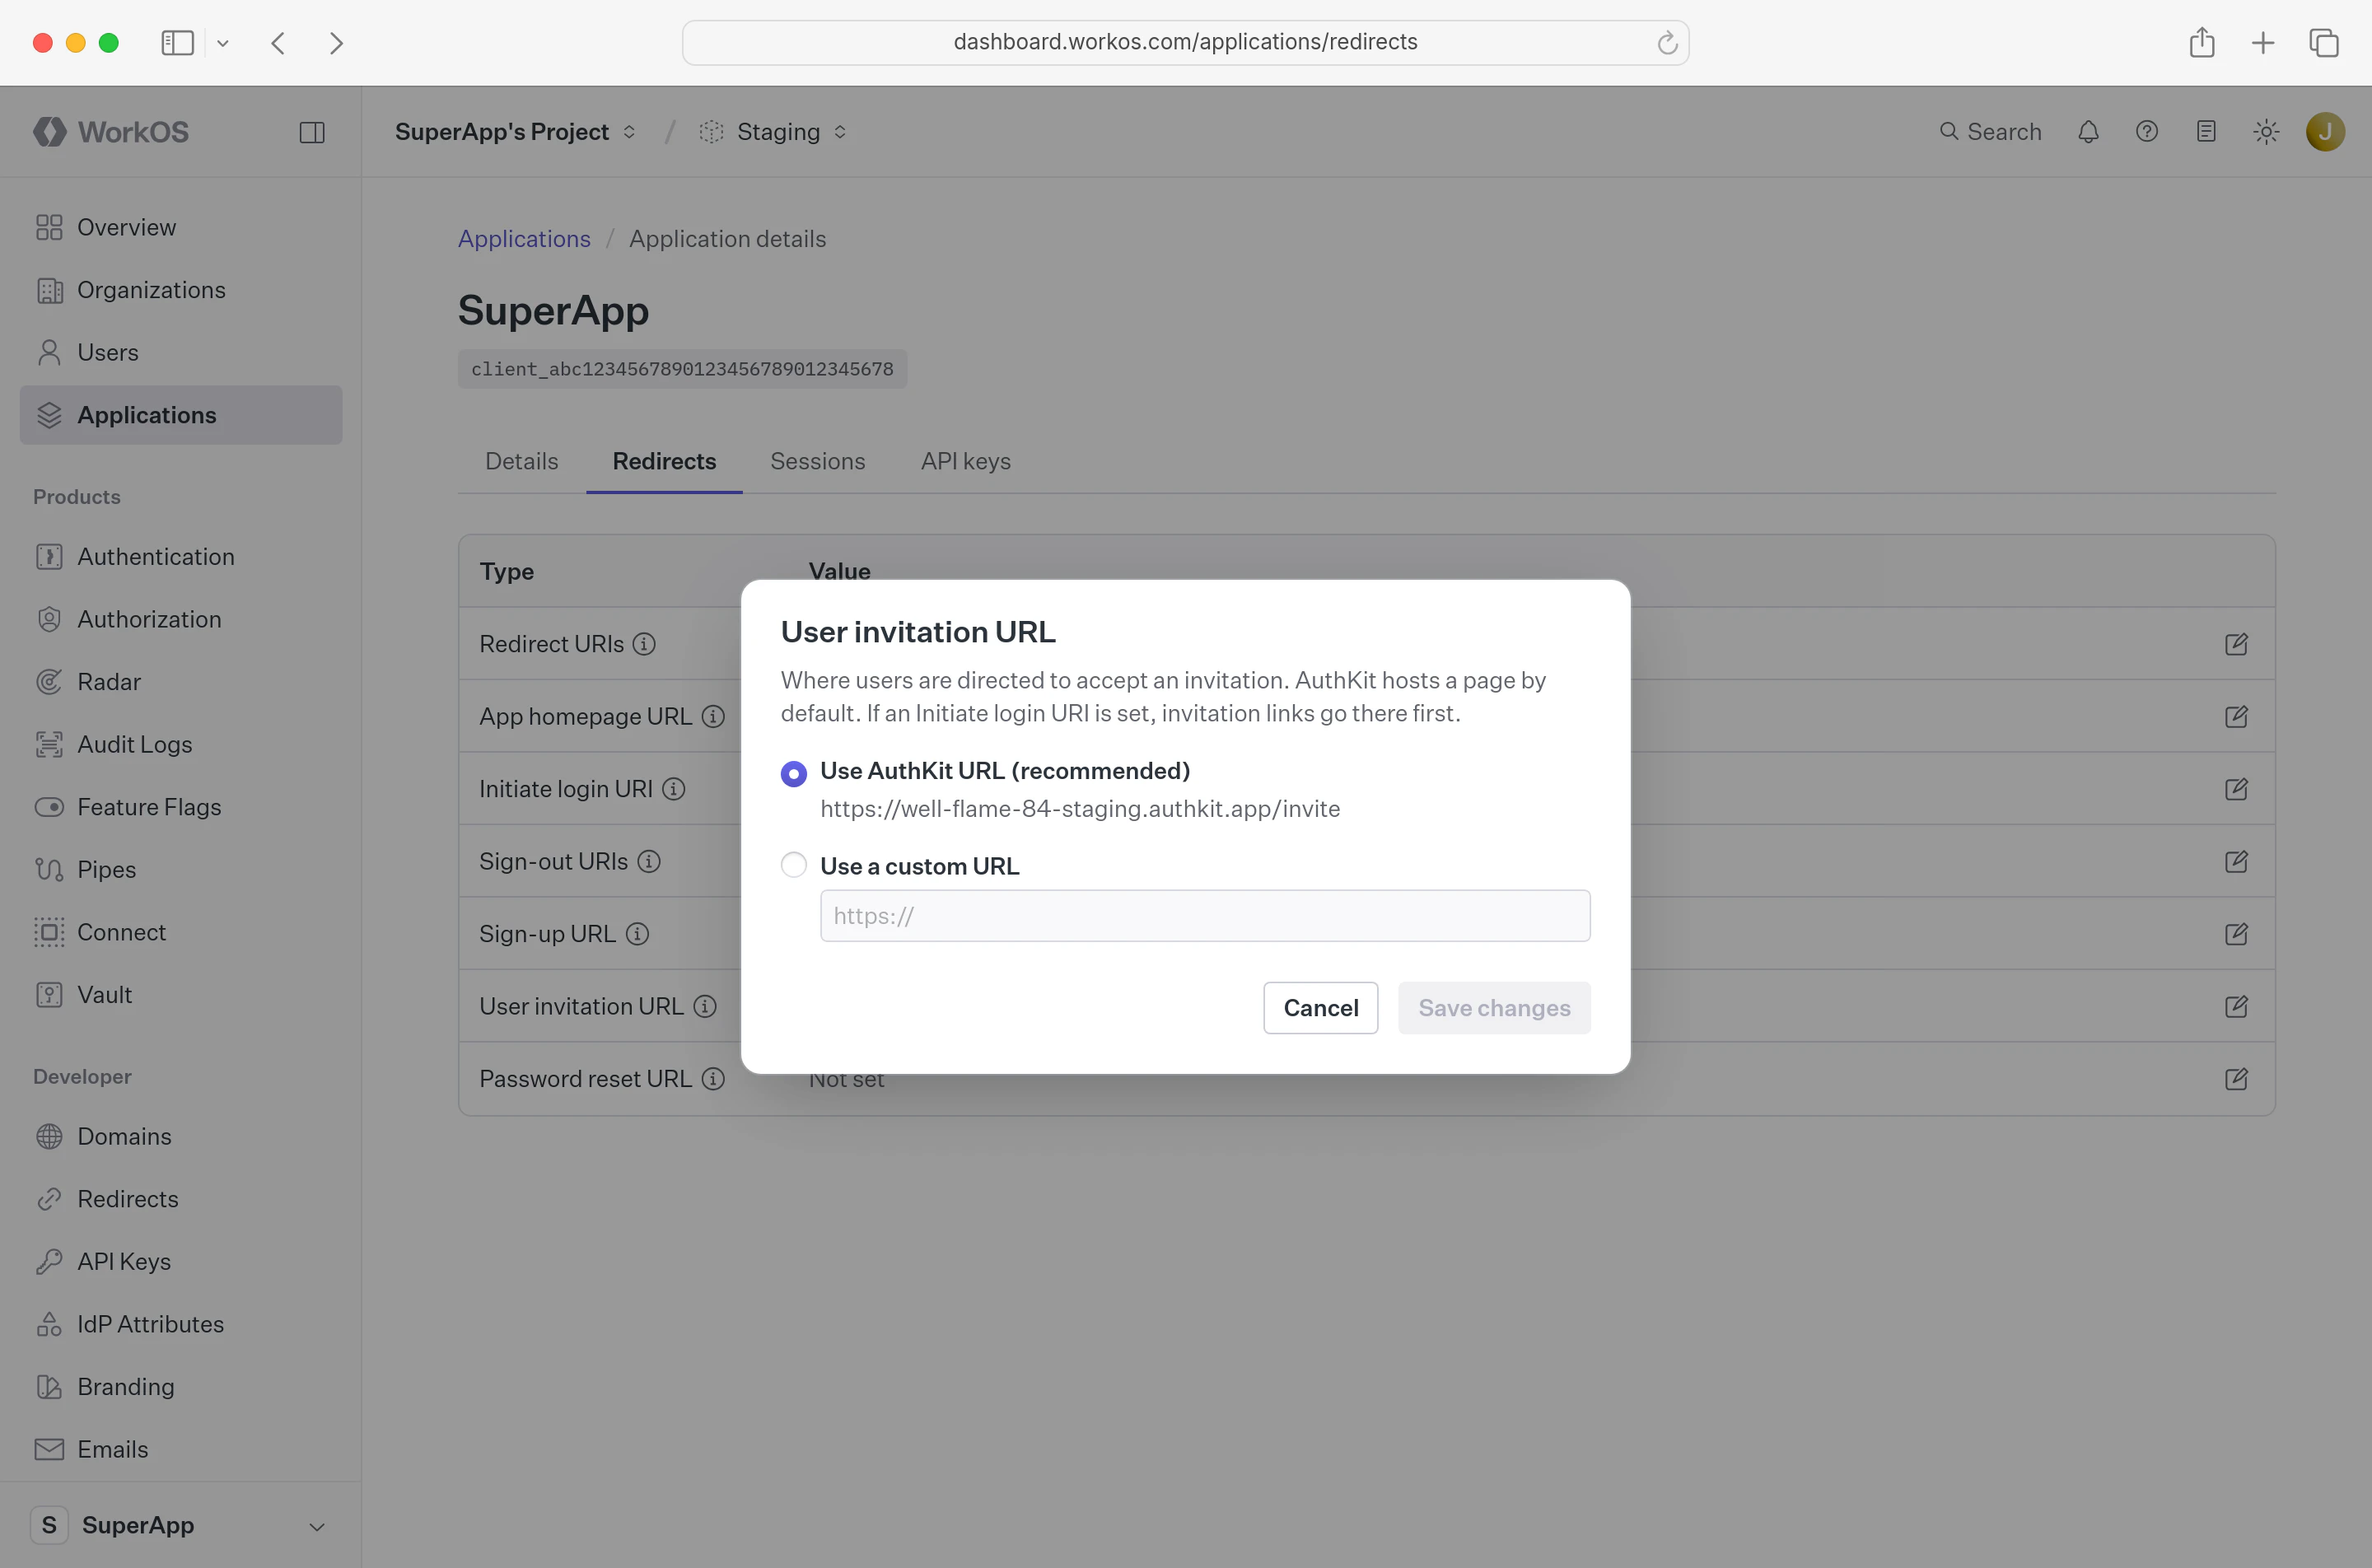Go back in Safari history
2372x1568 pixels.
point(278,43)
